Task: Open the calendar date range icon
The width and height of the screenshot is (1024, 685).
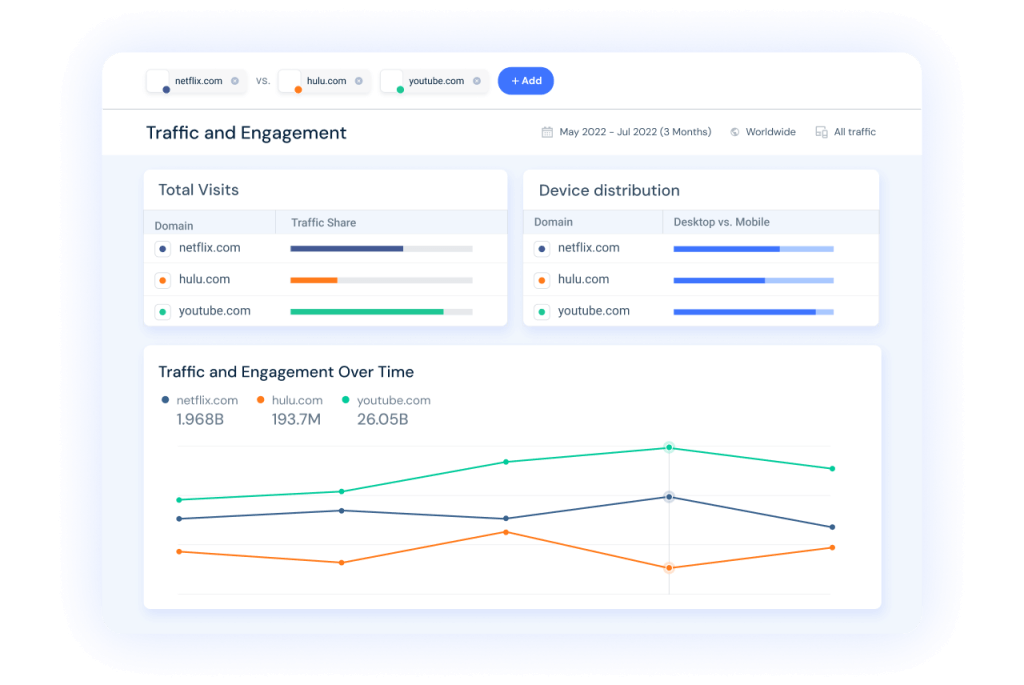Action: point(547,132)
